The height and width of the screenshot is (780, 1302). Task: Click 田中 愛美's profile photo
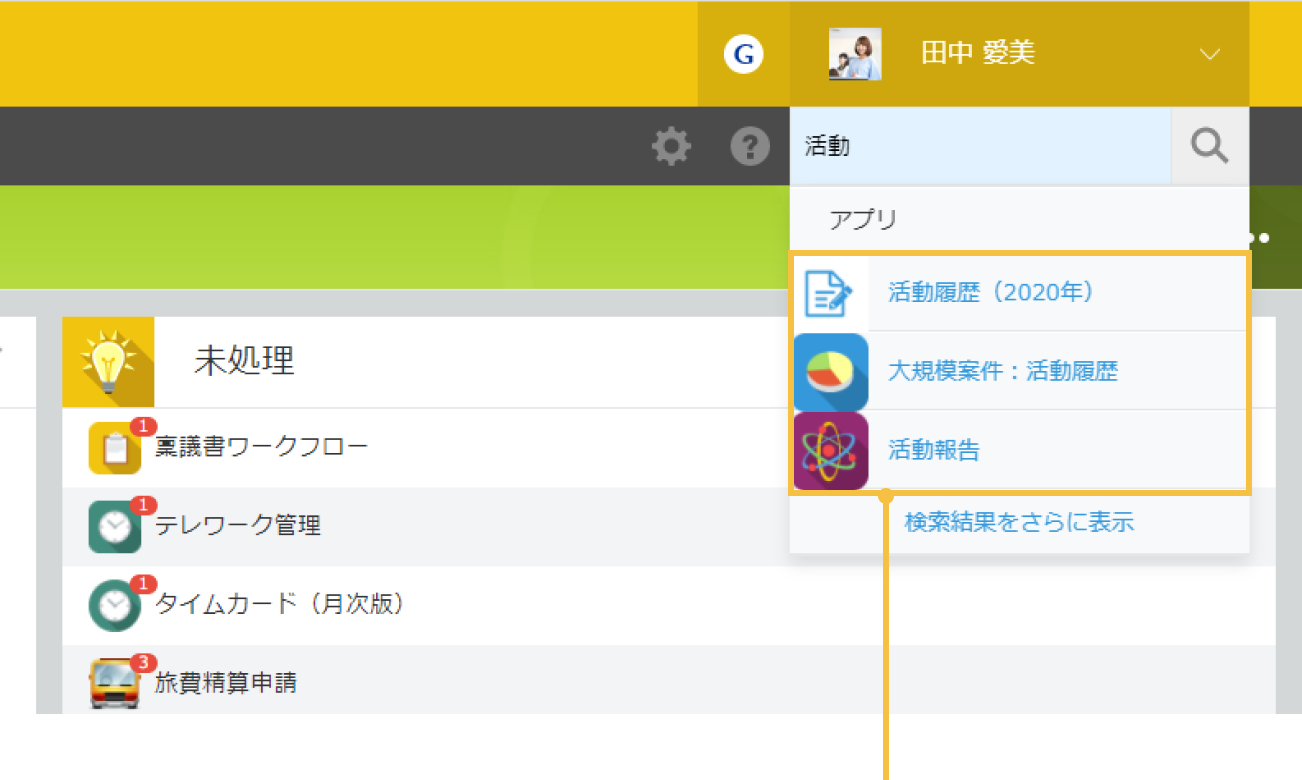point(855,53)
